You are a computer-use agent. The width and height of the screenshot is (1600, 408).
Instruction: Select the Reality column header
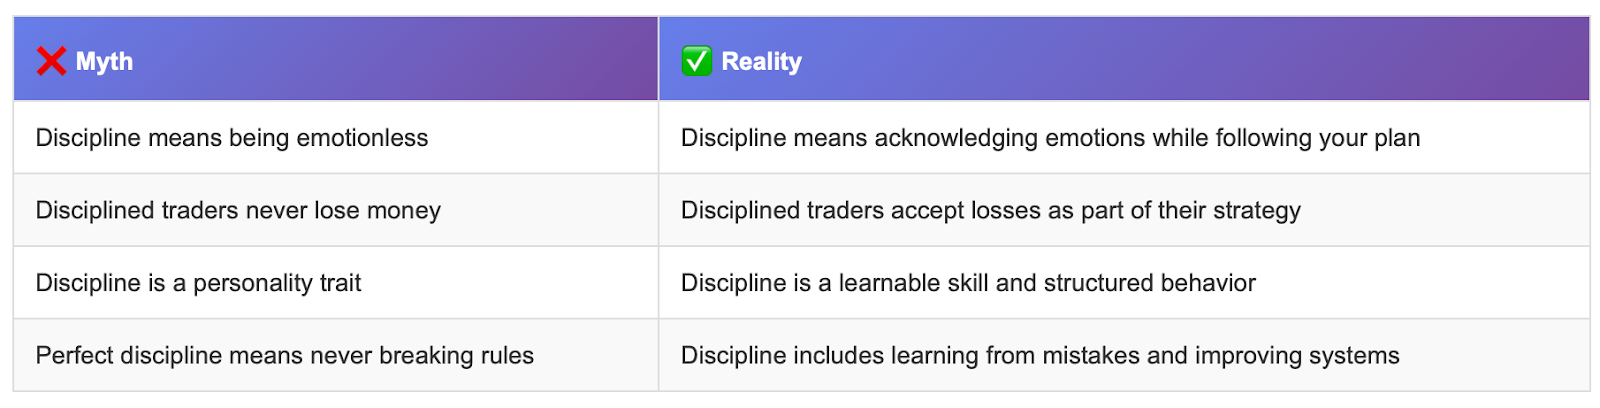1124,59
